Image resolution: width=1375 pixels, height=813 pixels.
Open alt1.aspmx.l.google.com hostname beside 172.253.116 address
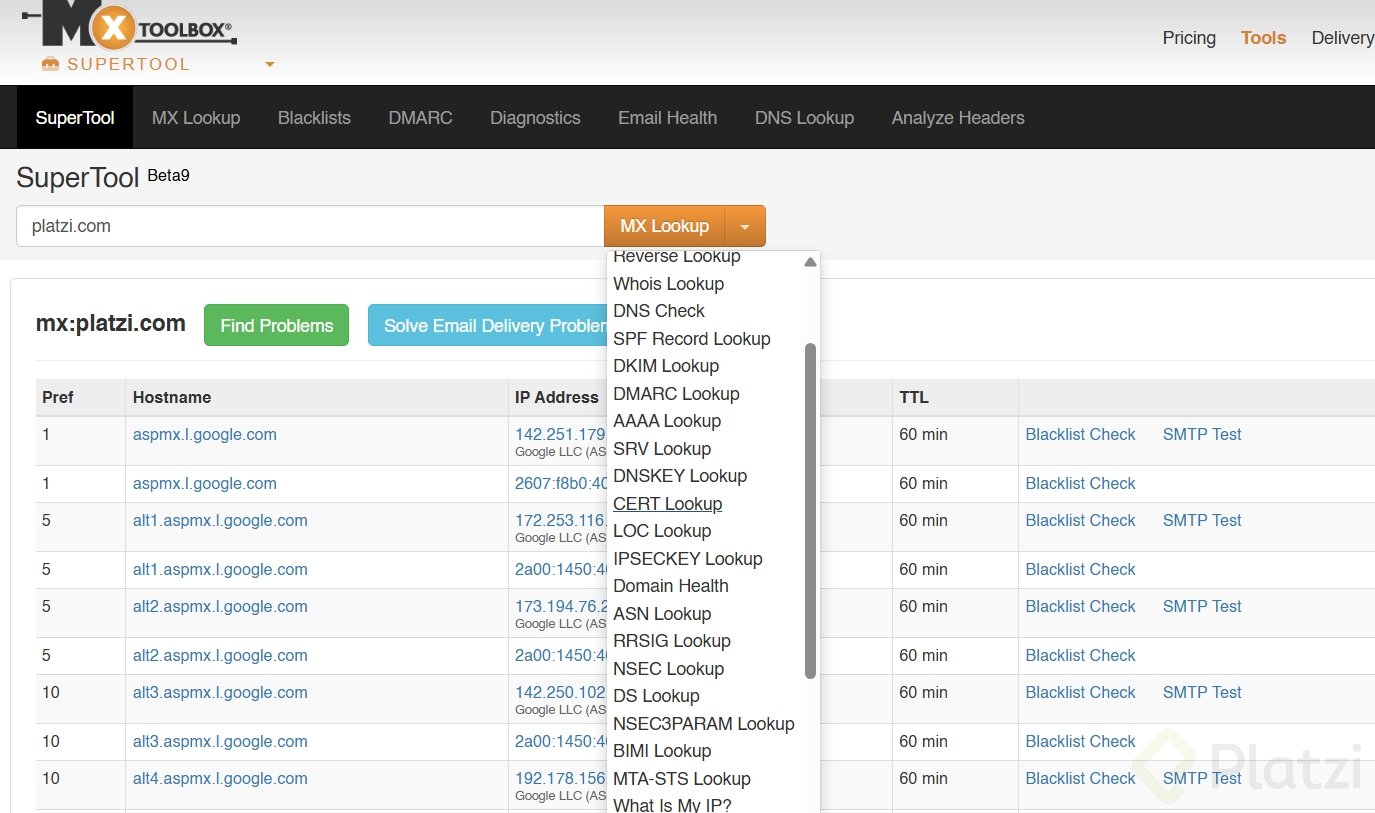pos(220,521)
